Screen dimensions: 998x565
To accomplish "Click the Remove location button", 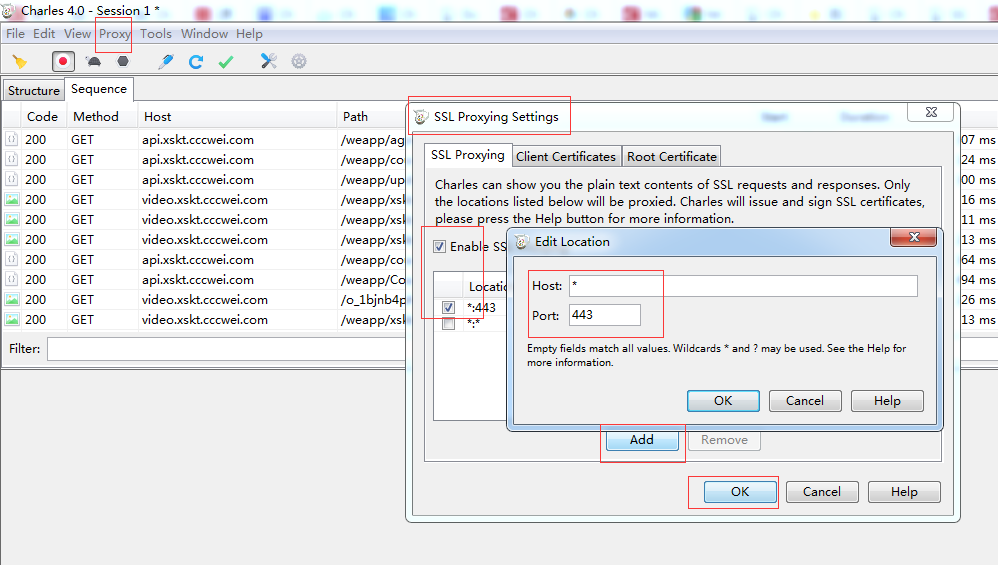I will [x=724, y=440].
